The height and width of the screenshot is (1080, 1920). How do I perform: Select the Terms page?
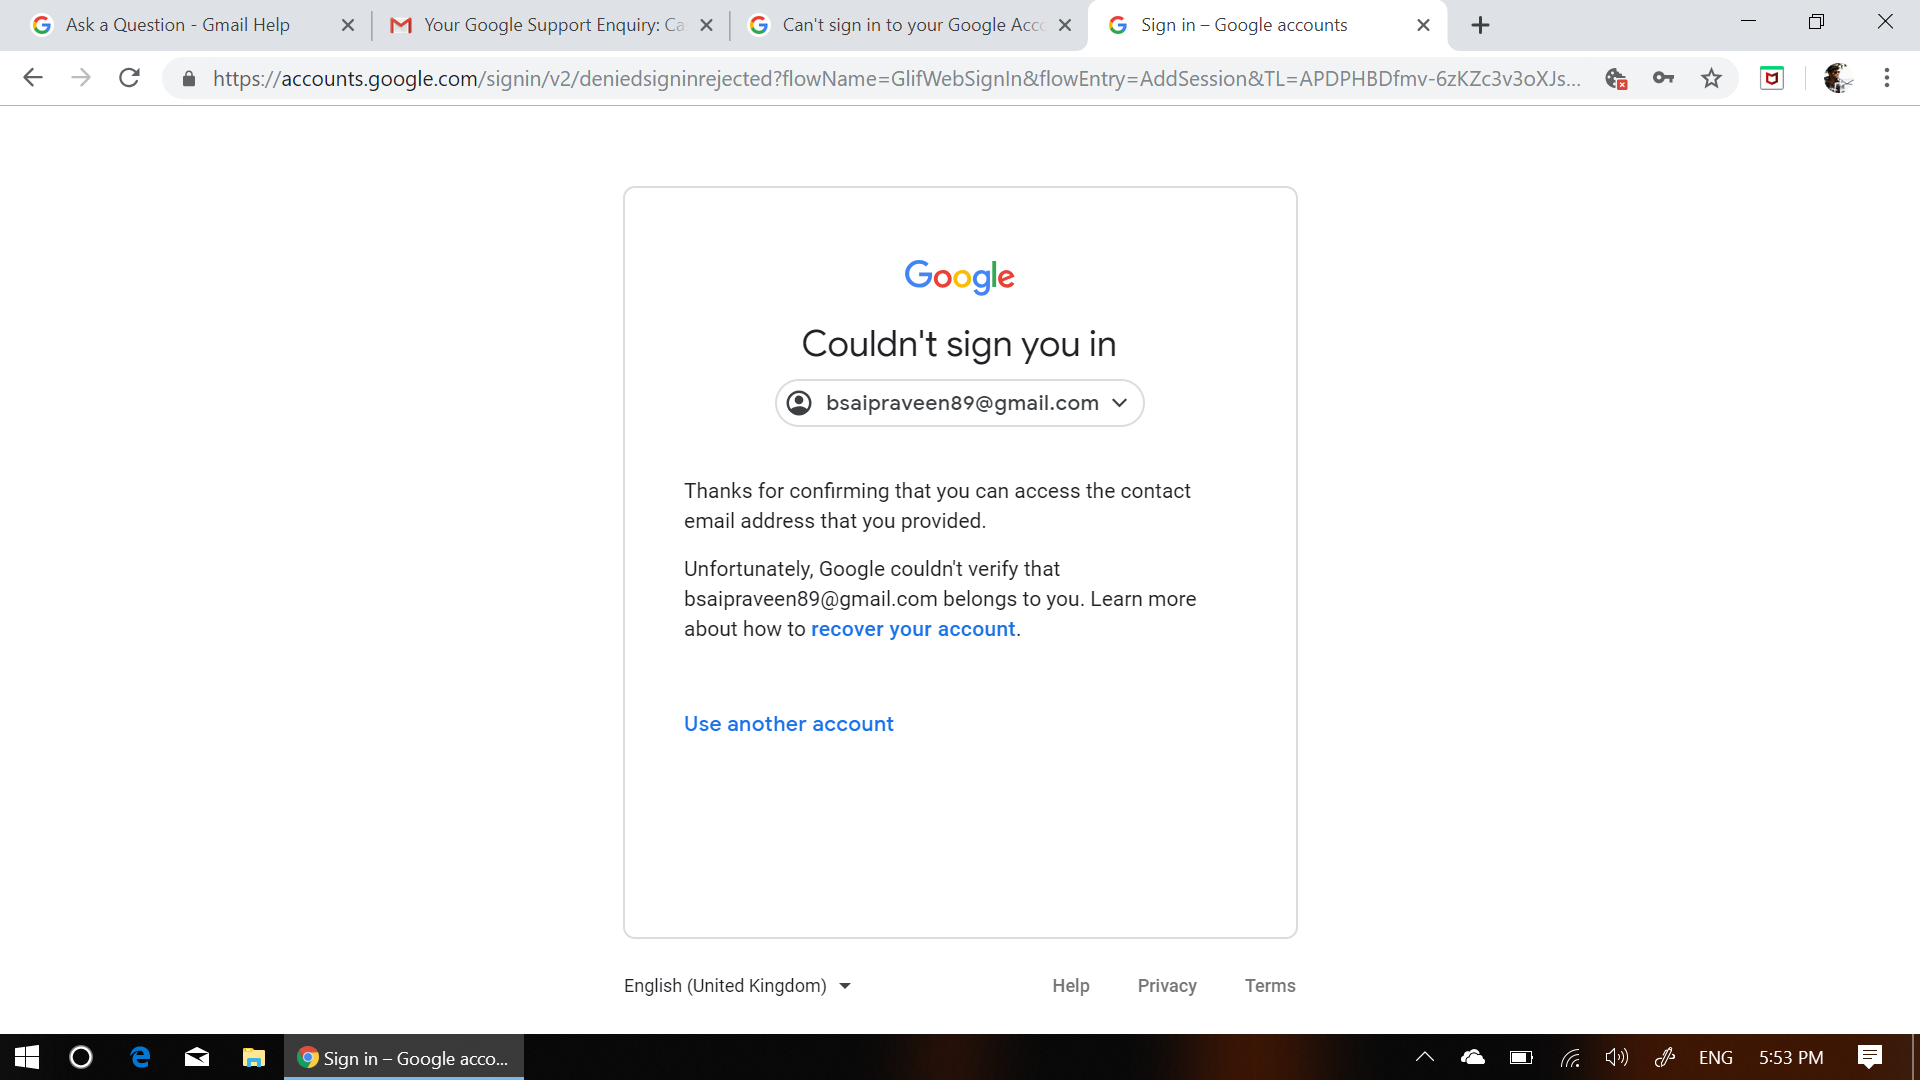tap(1271, 985)
